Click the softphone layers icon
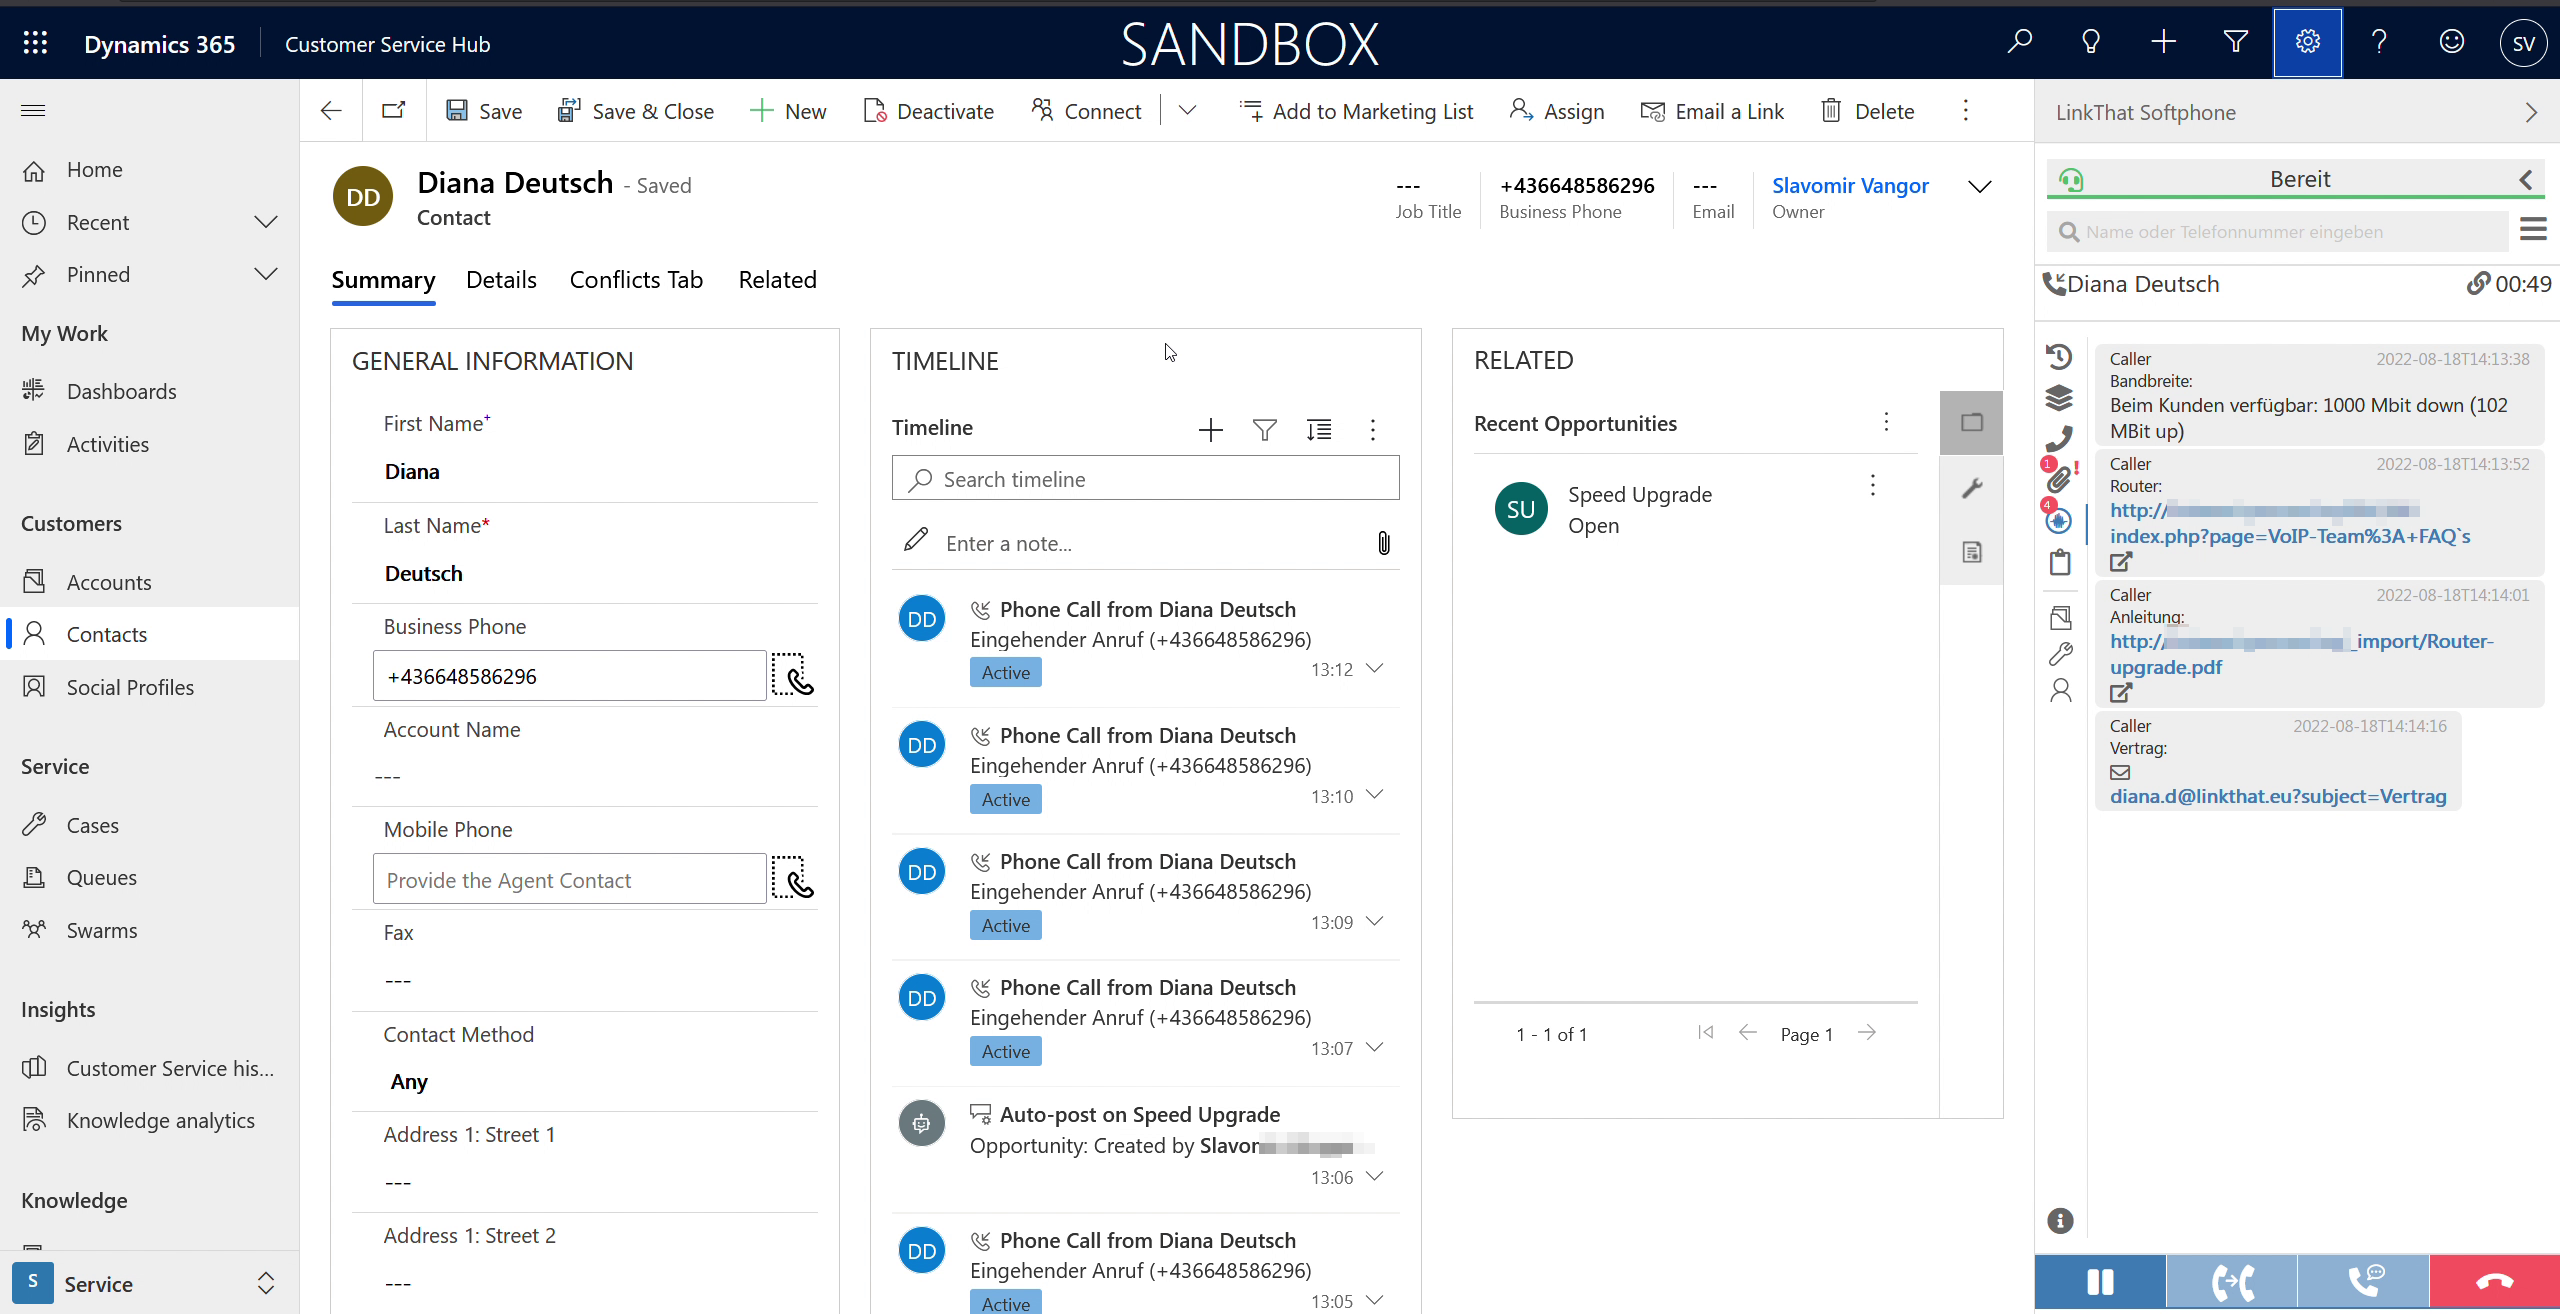2560x1314 pixels. click(2059, 397)
